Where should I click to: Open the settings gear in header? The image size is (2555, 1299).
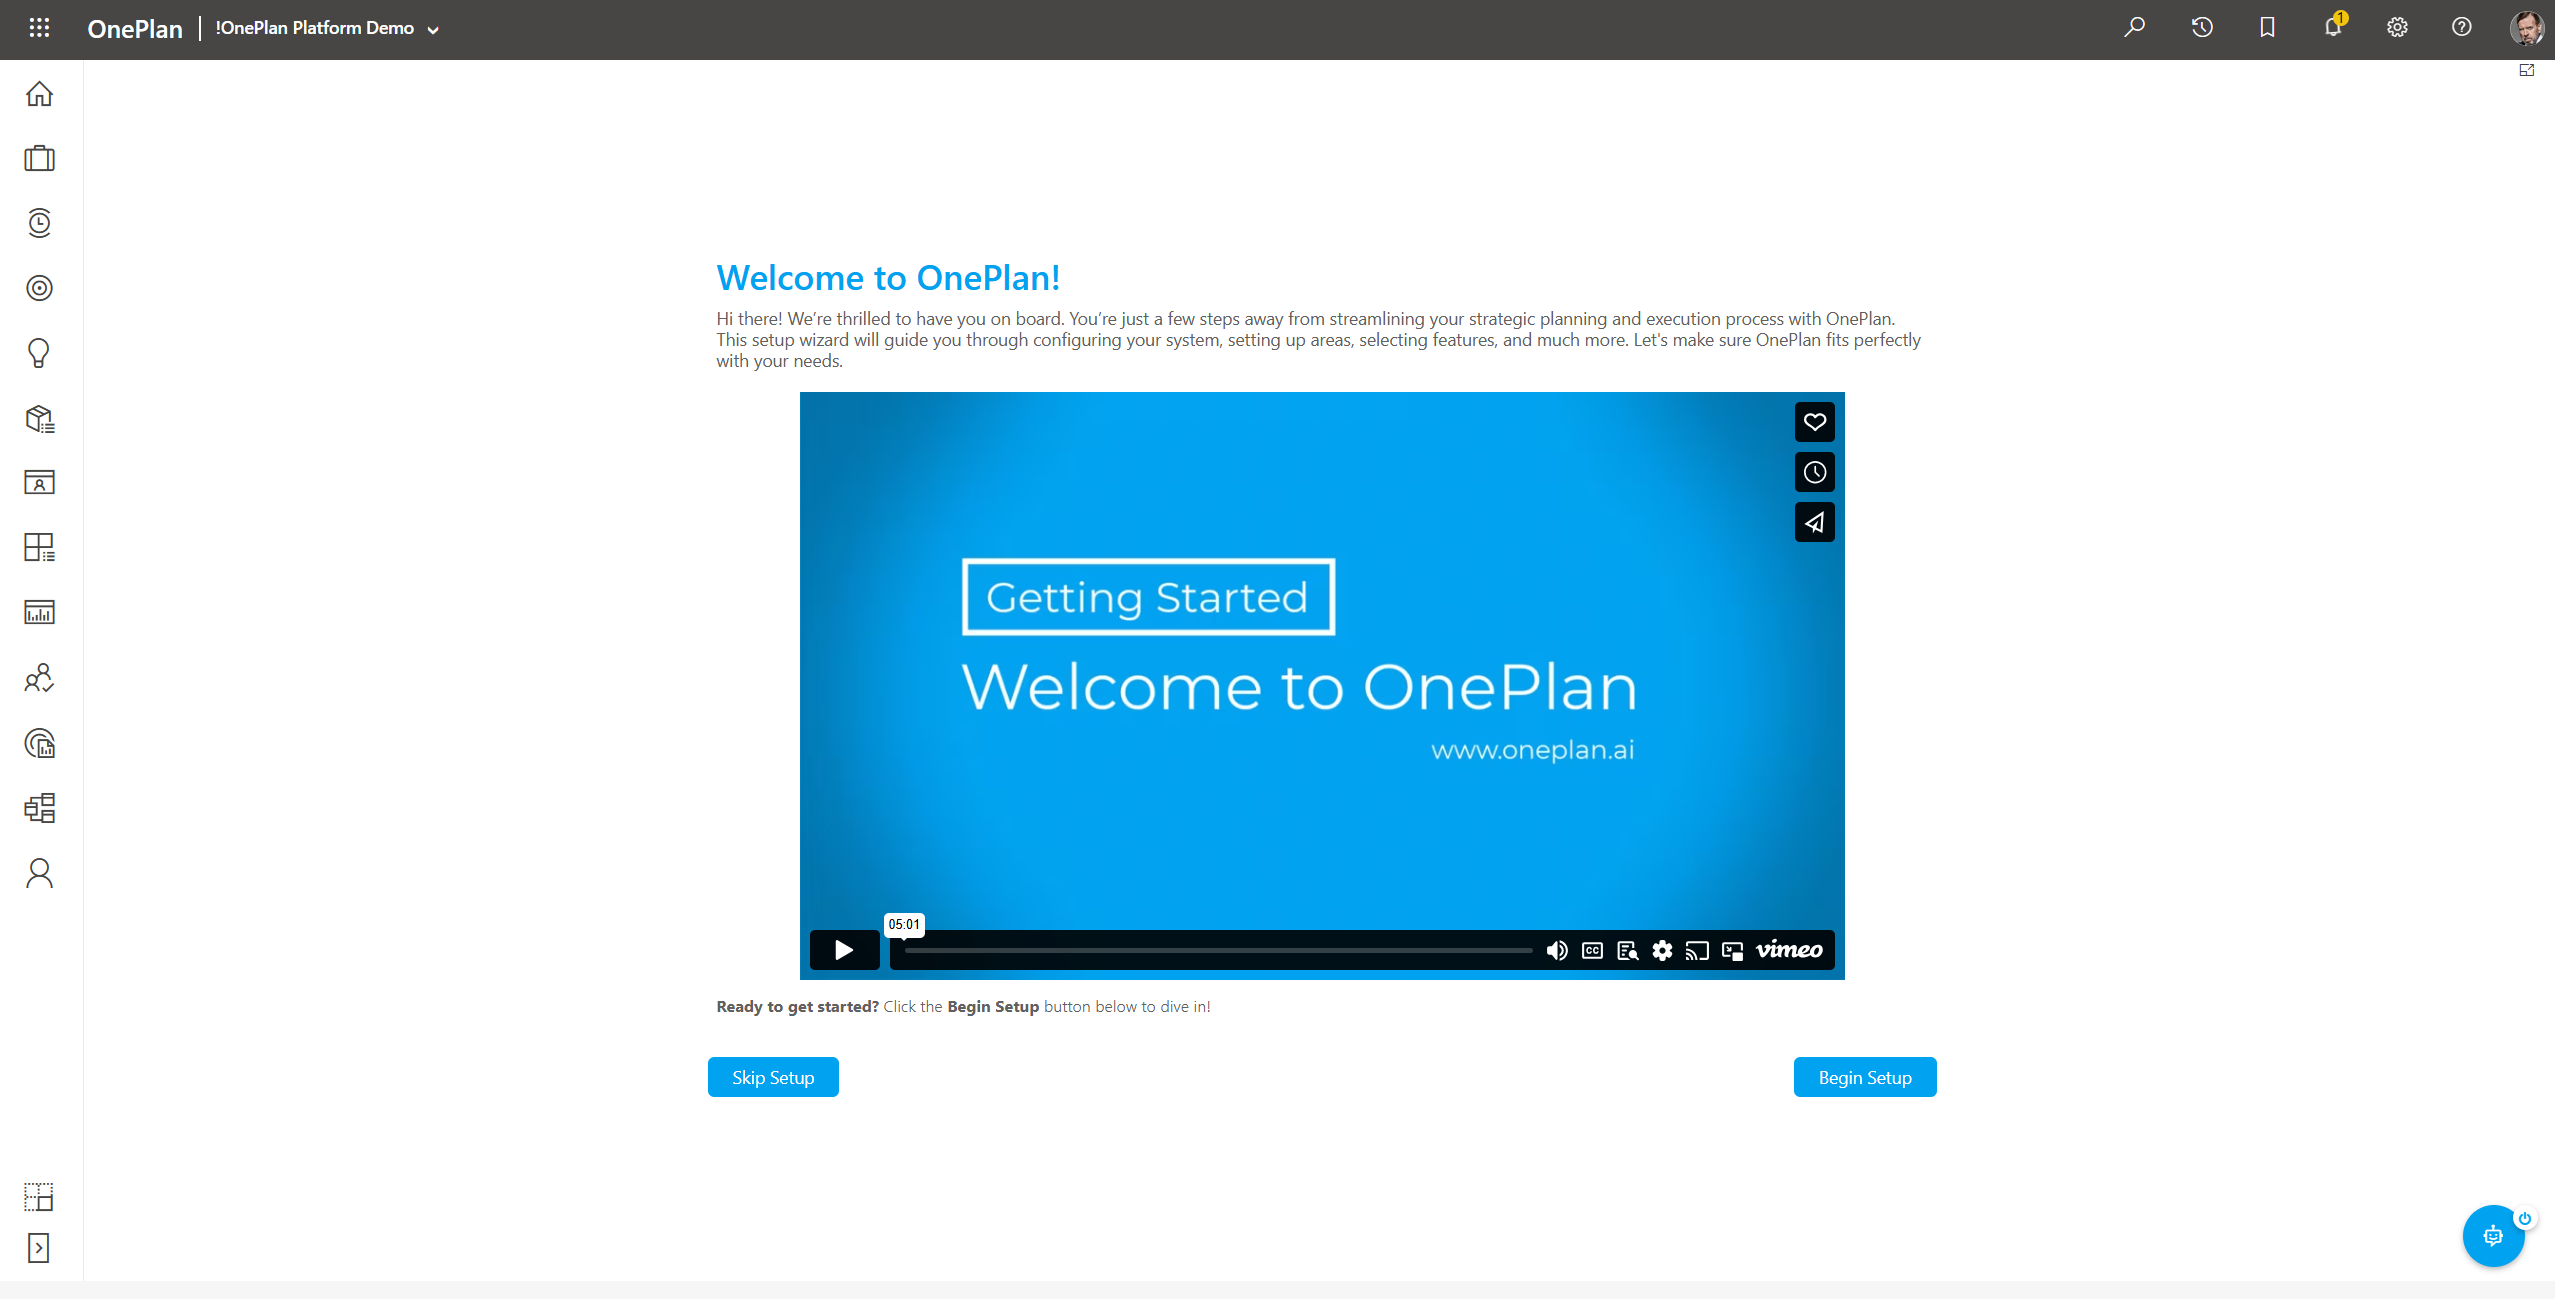2397,28
